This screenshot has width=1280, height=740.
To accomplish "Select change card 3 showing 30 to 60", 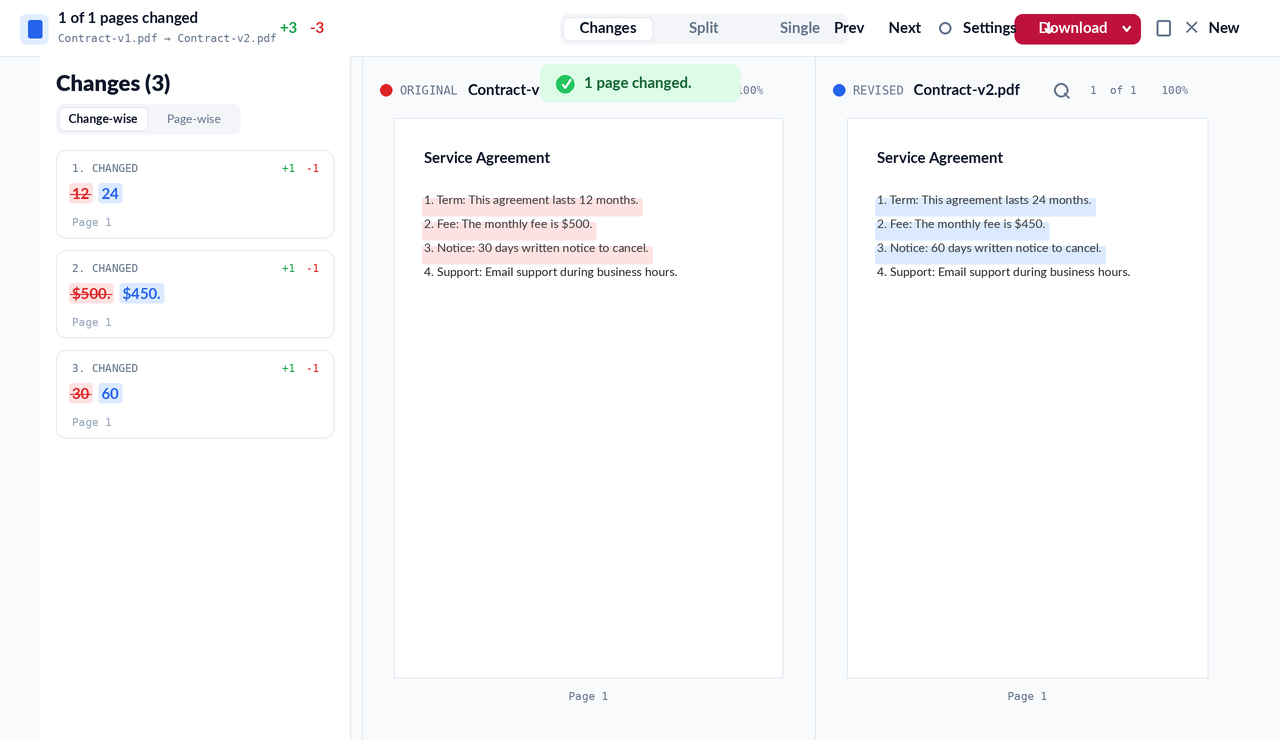I will [x=195, y=394].
